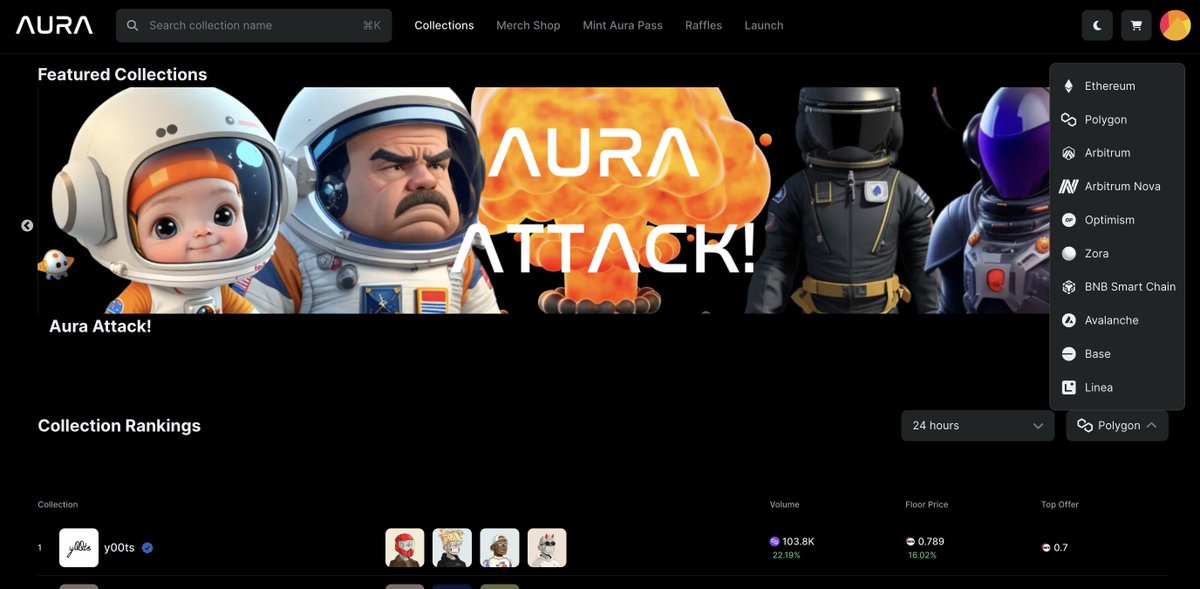Select Linea from the chain menu

[1117, 387]
